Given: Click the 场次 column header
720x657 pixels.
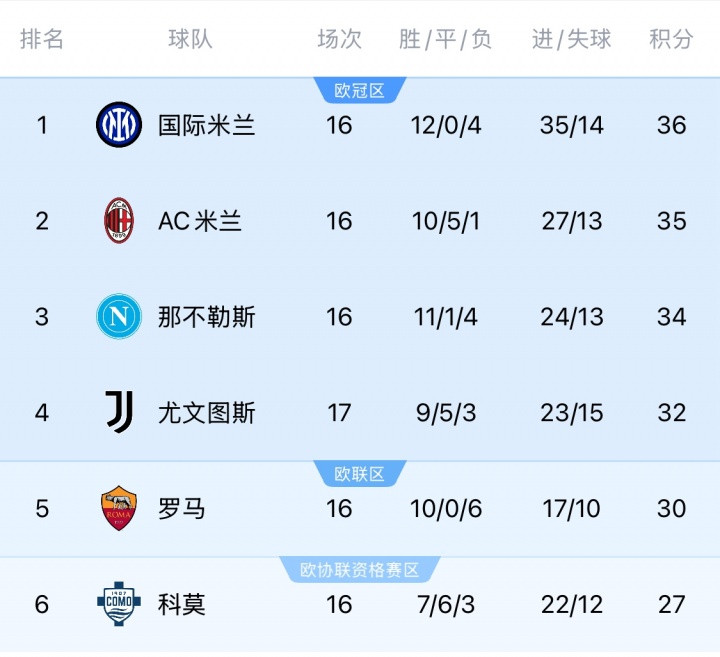Looking at the screenshot, I should pos(339,39).
